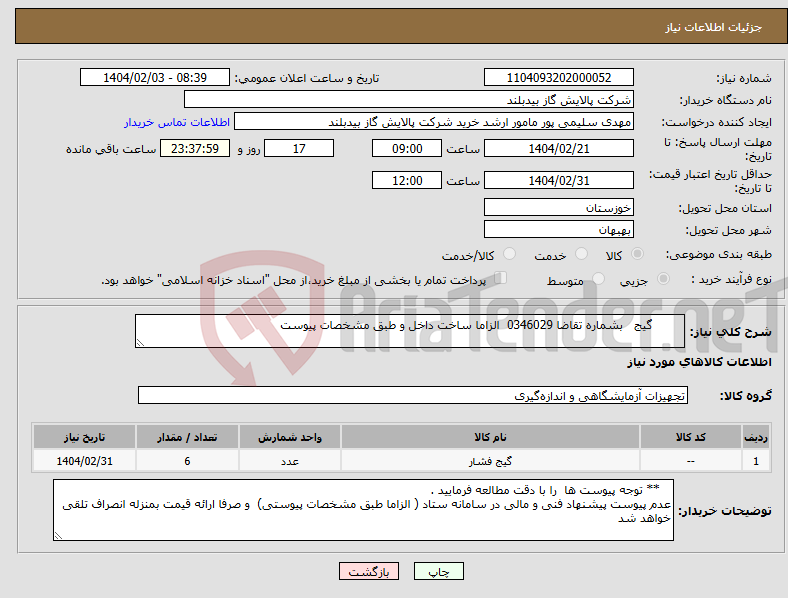788x598 pixels.
Task: Click the تاریخ نیاز column header
Action: tap(84, 437)
